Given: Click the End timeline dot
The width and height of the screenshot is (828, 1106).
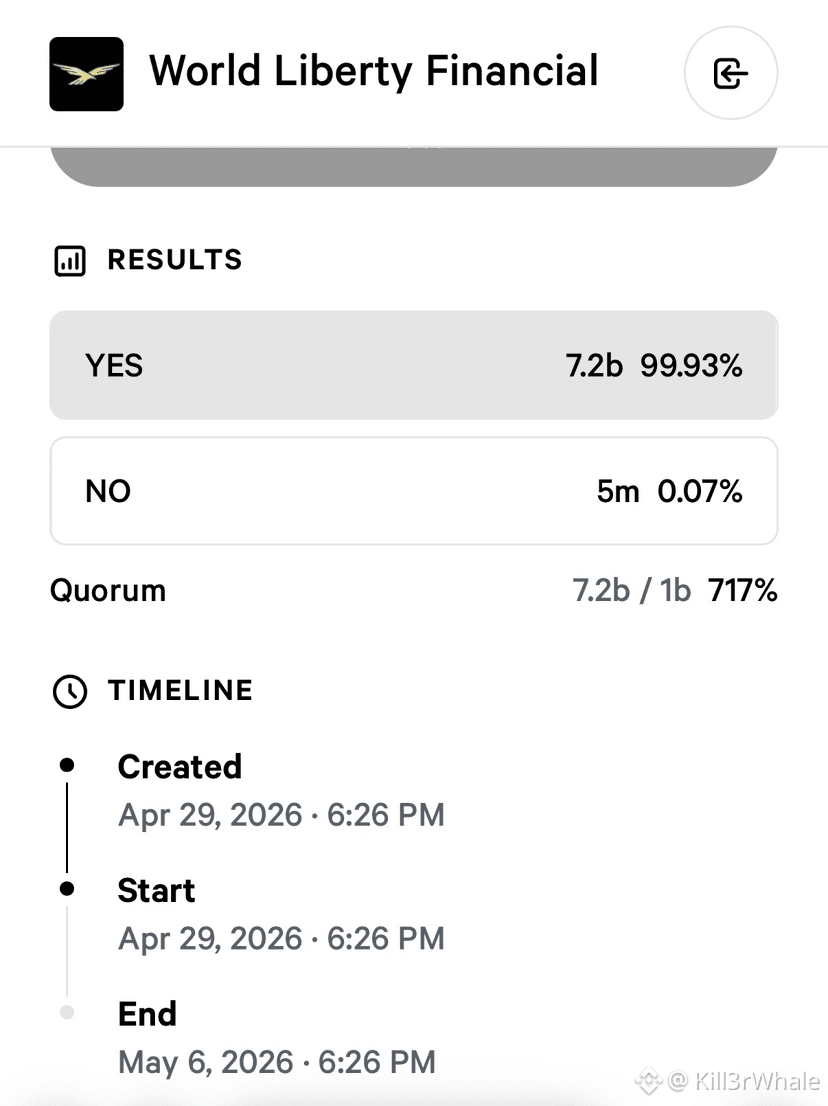Looking at the screenshot, I should coord(67,1012).
